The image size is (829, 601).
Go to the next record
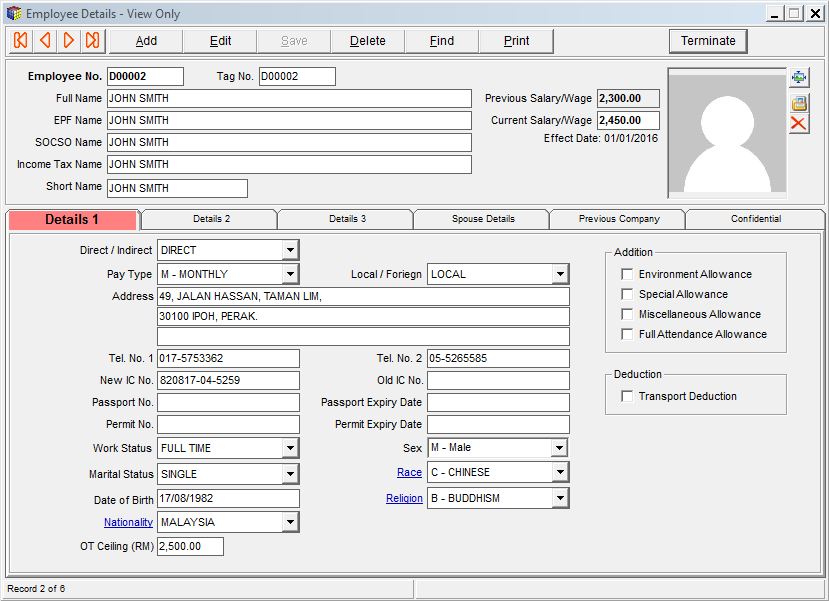point(69,41)
